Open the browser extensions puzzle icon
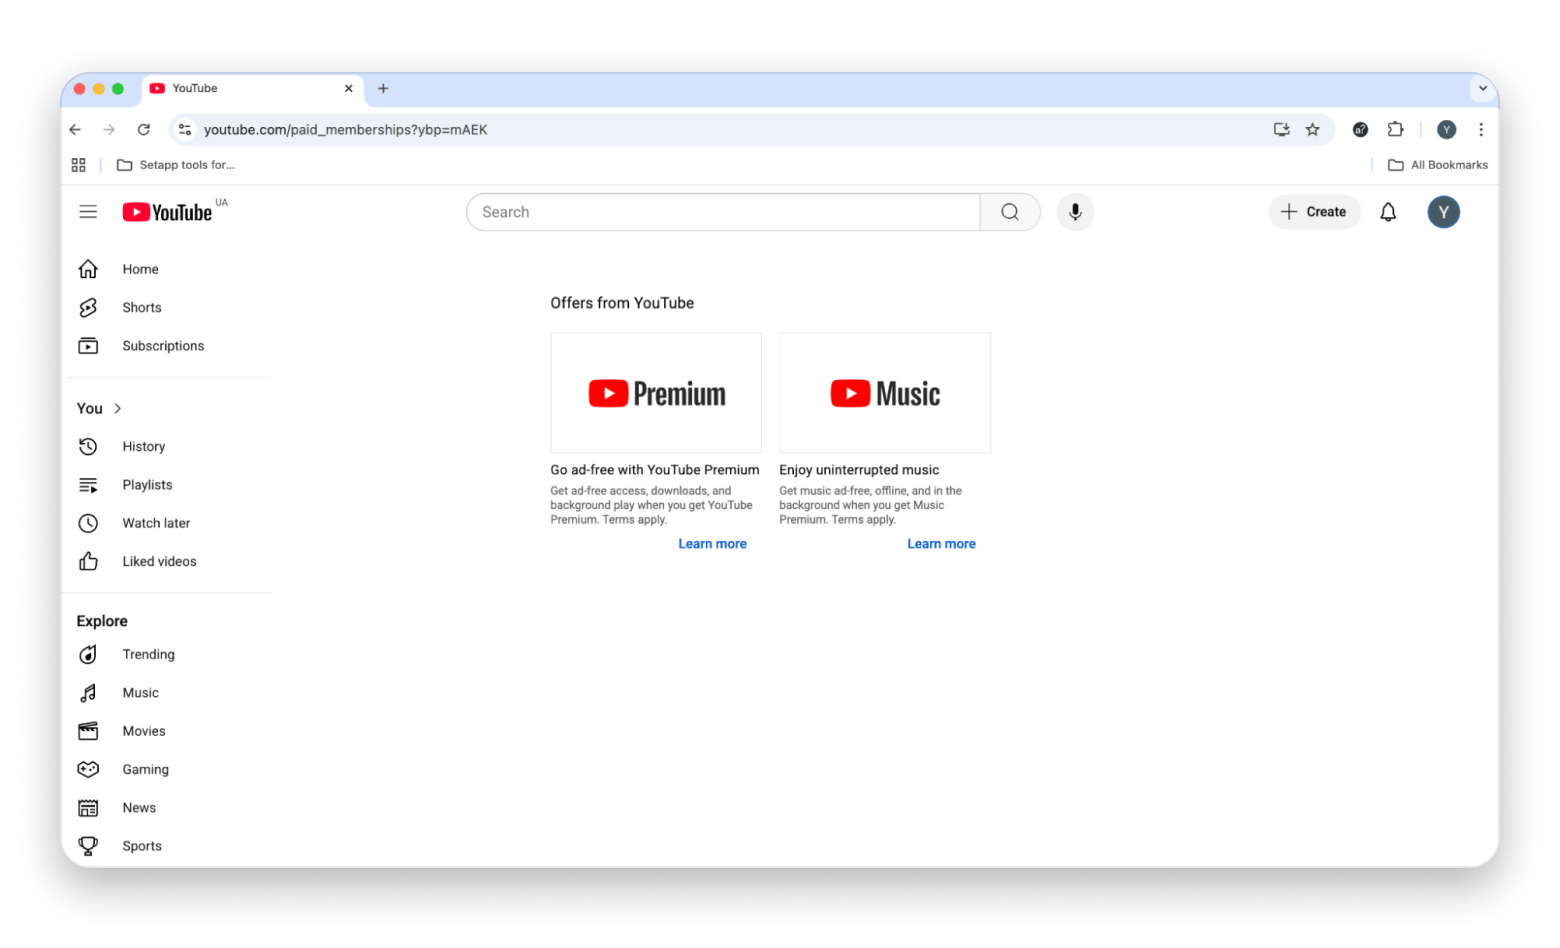This screenshot has width=1560, height=948. click(1395, 130)
